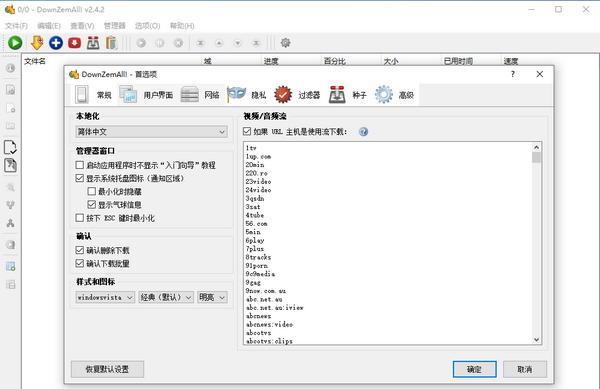Click the blue help icon beside URL host option
The height and width of the screenshot is (389, 600).
click(364, 132)
